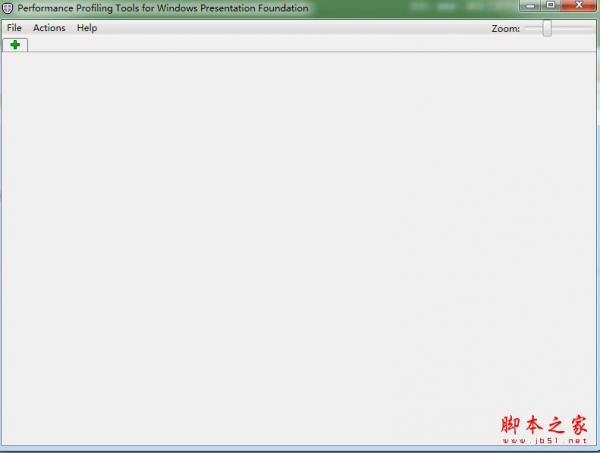Viewport: 600px width, 453px height.
Task: Open the Help menu
Action: click(87, 28)
